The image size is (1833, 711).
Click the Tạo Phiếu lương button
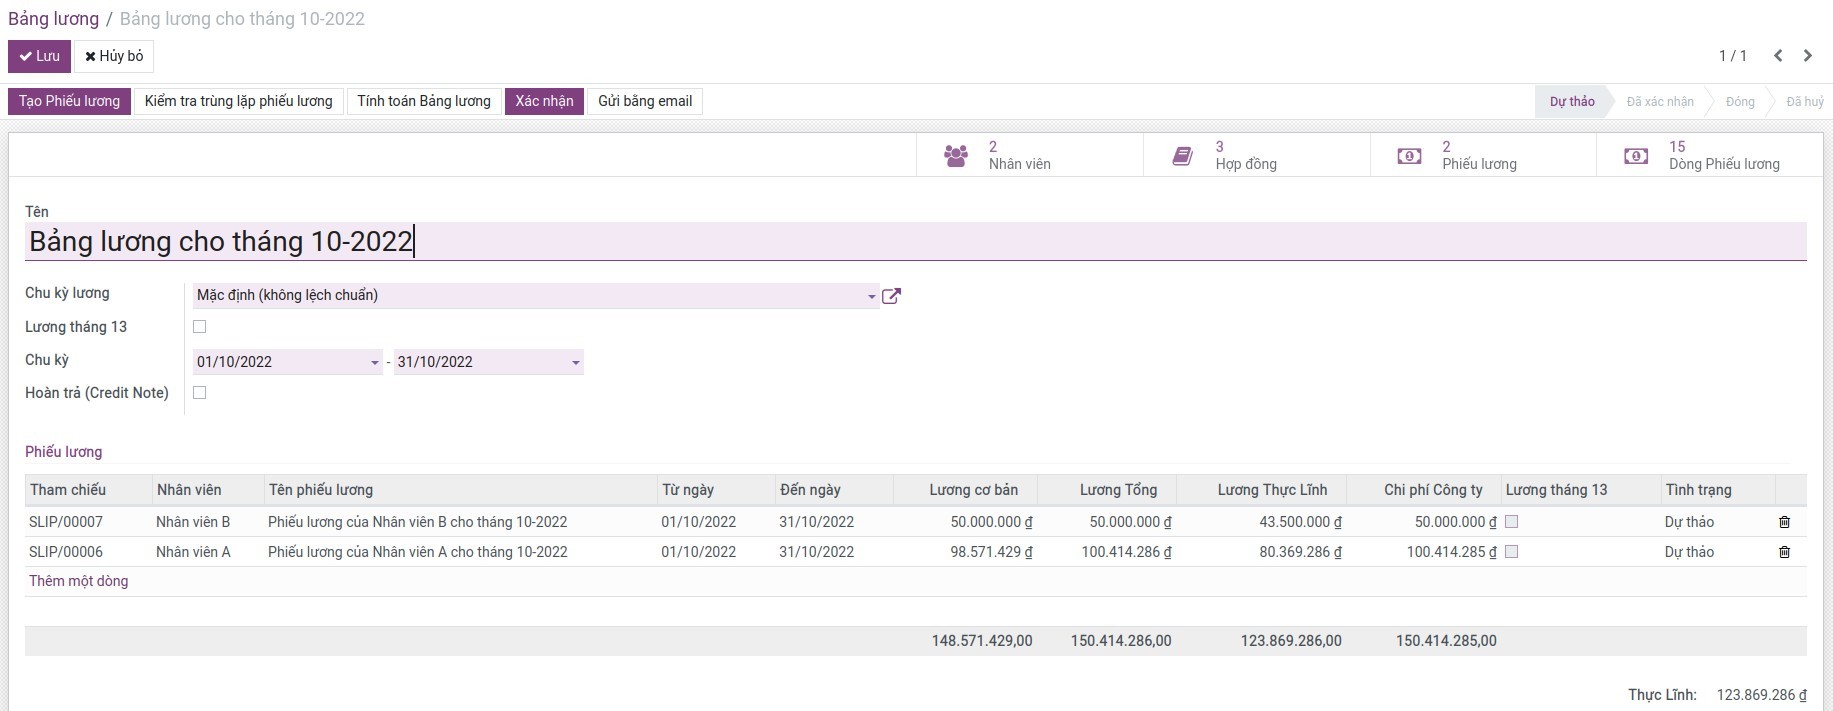tap(69, 101)
